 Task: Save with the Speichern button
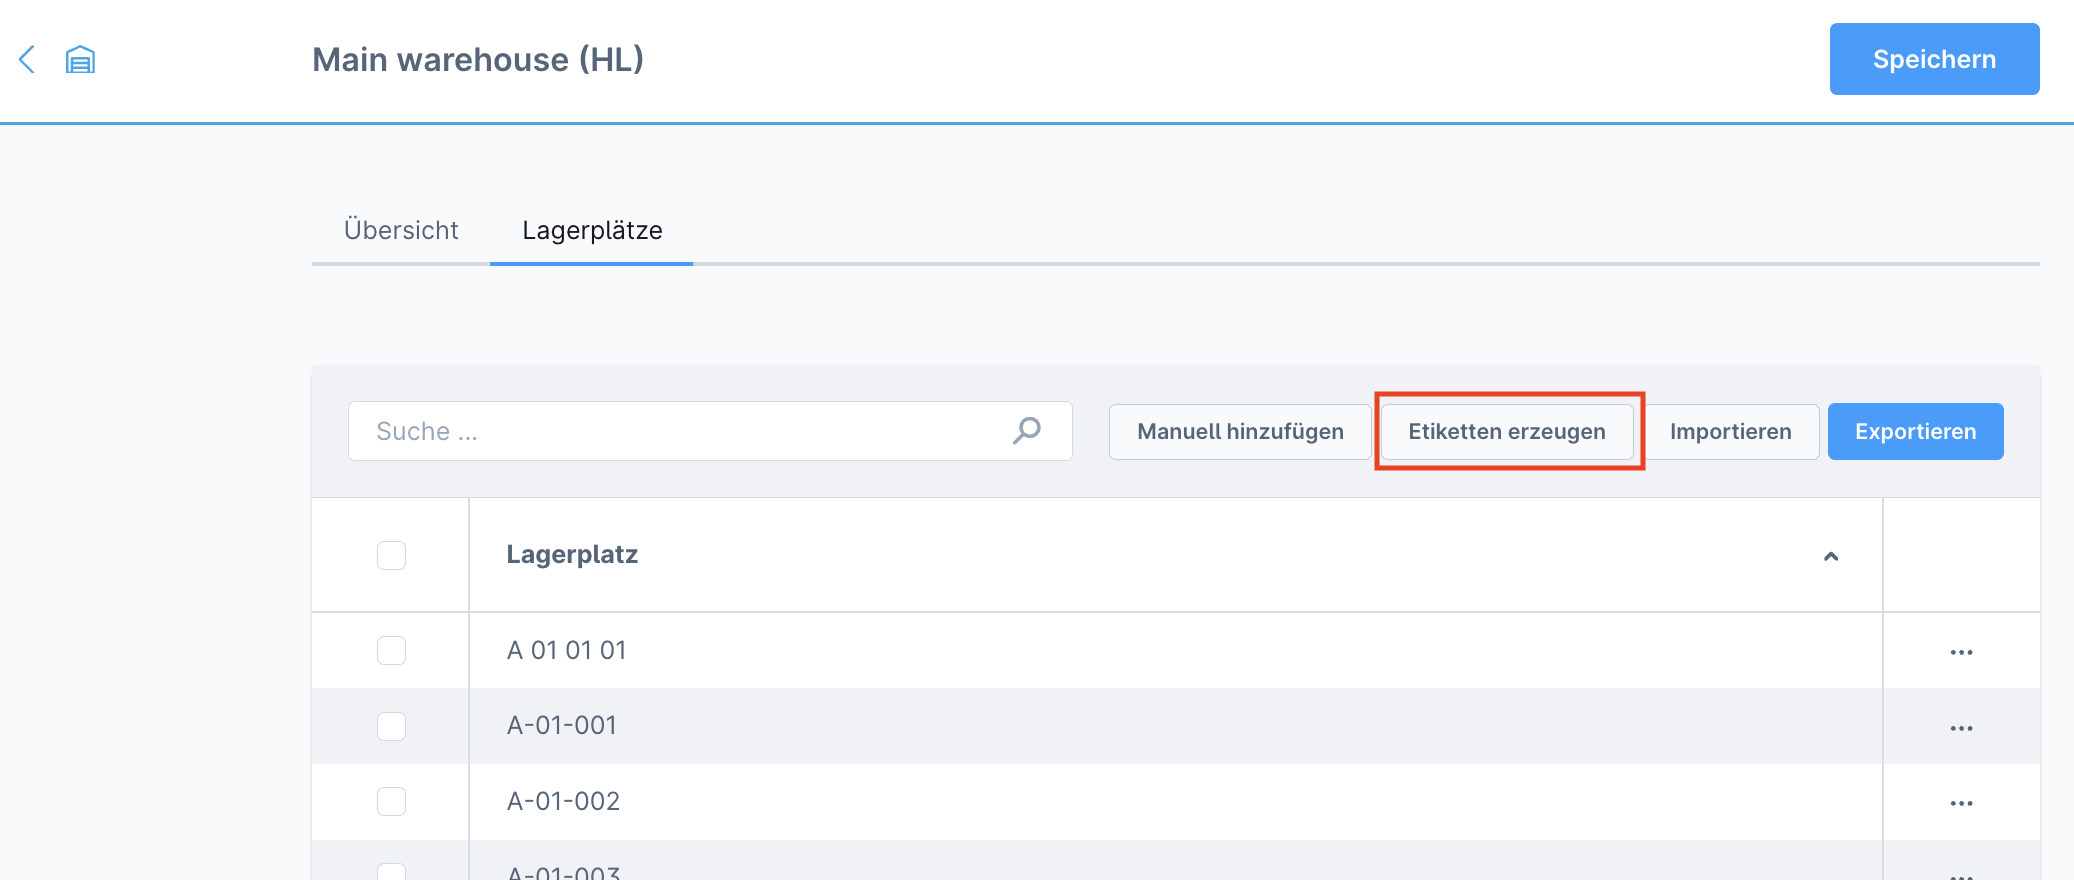click(x=1934, y=59)
